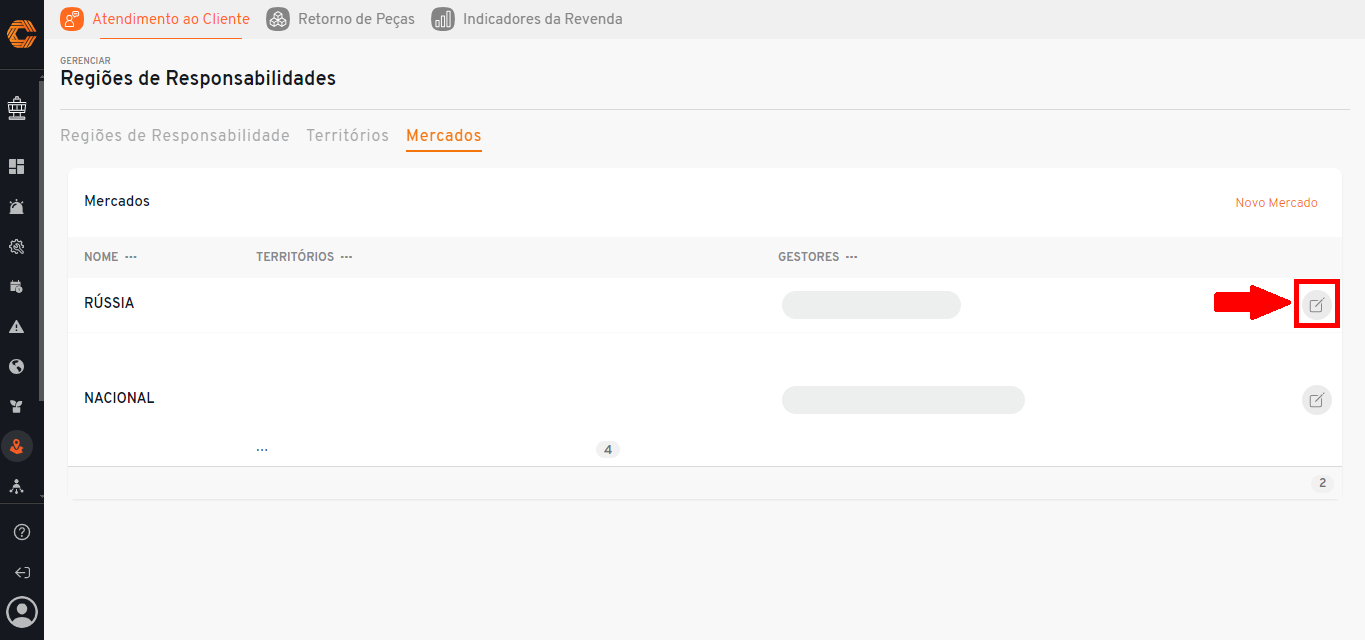The height and width of the screenshot is (640, 1365).
Task: Open the gear with wrench icon
Action: (17, 246)
